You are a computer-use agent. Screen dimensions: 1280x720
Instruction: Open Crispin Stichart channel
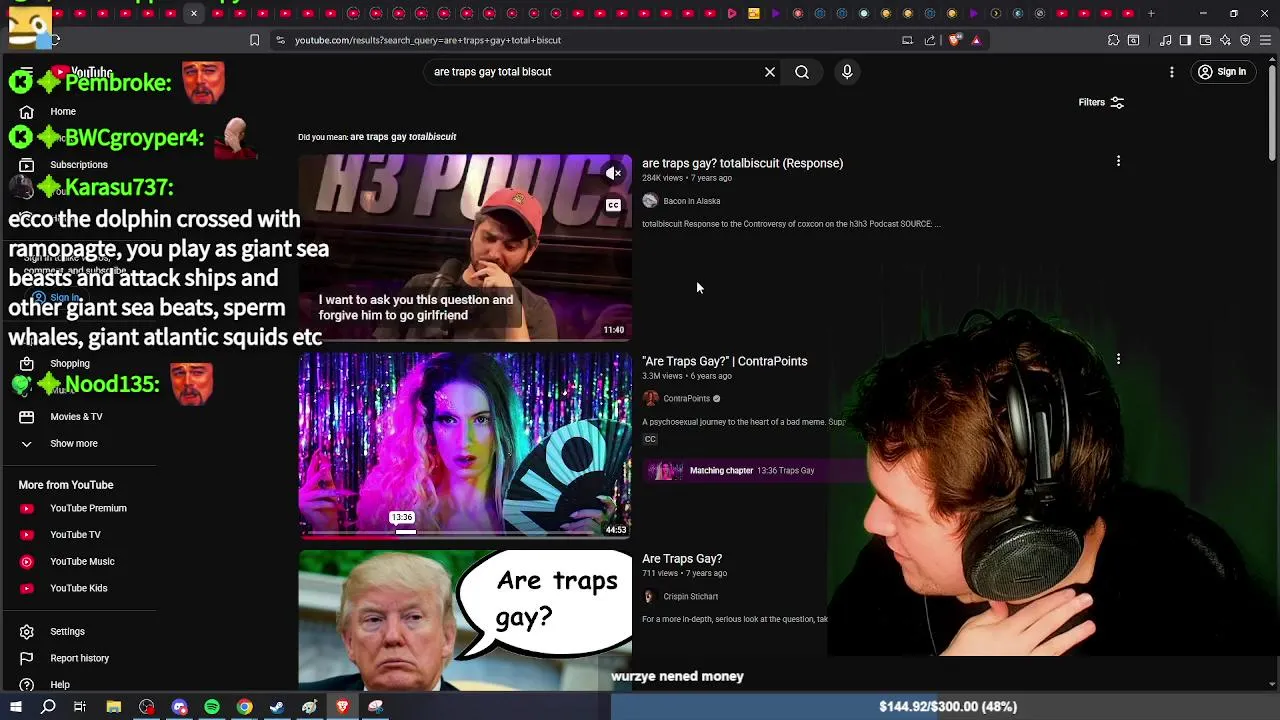tap(690, 597)
